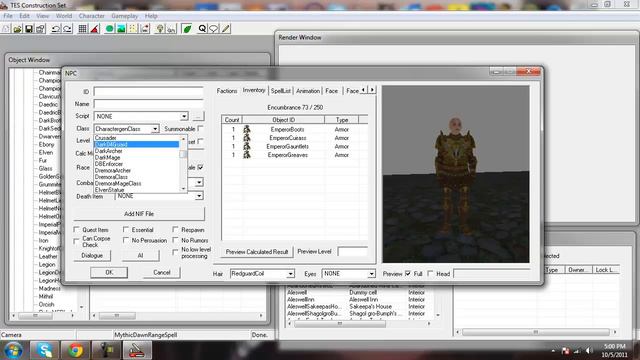
Task: Check the Quest Item checkbox
Action: pos(76,229)
